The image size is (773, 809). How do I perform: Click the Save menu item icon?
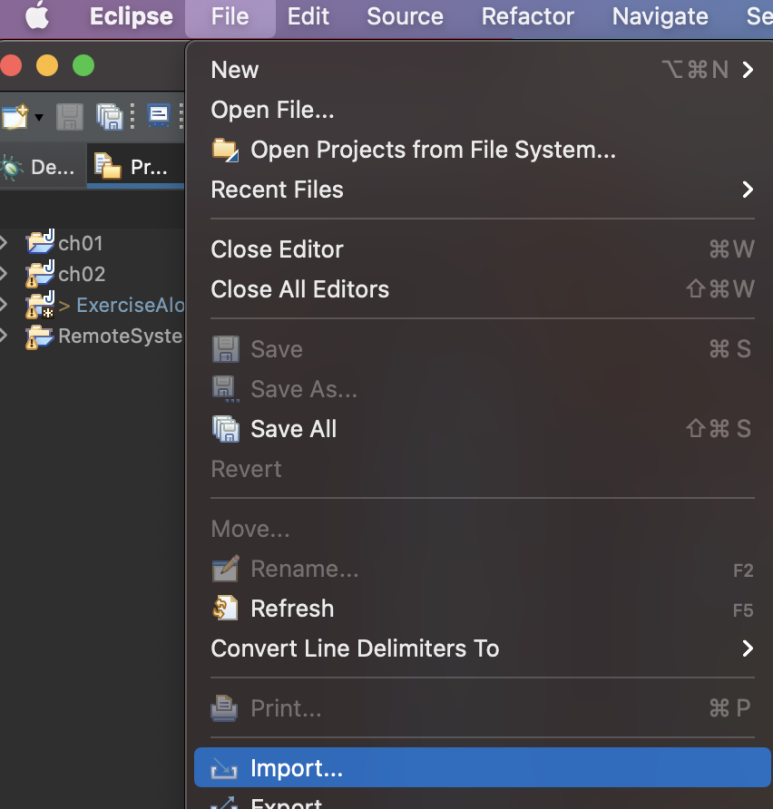click(226, 349)
